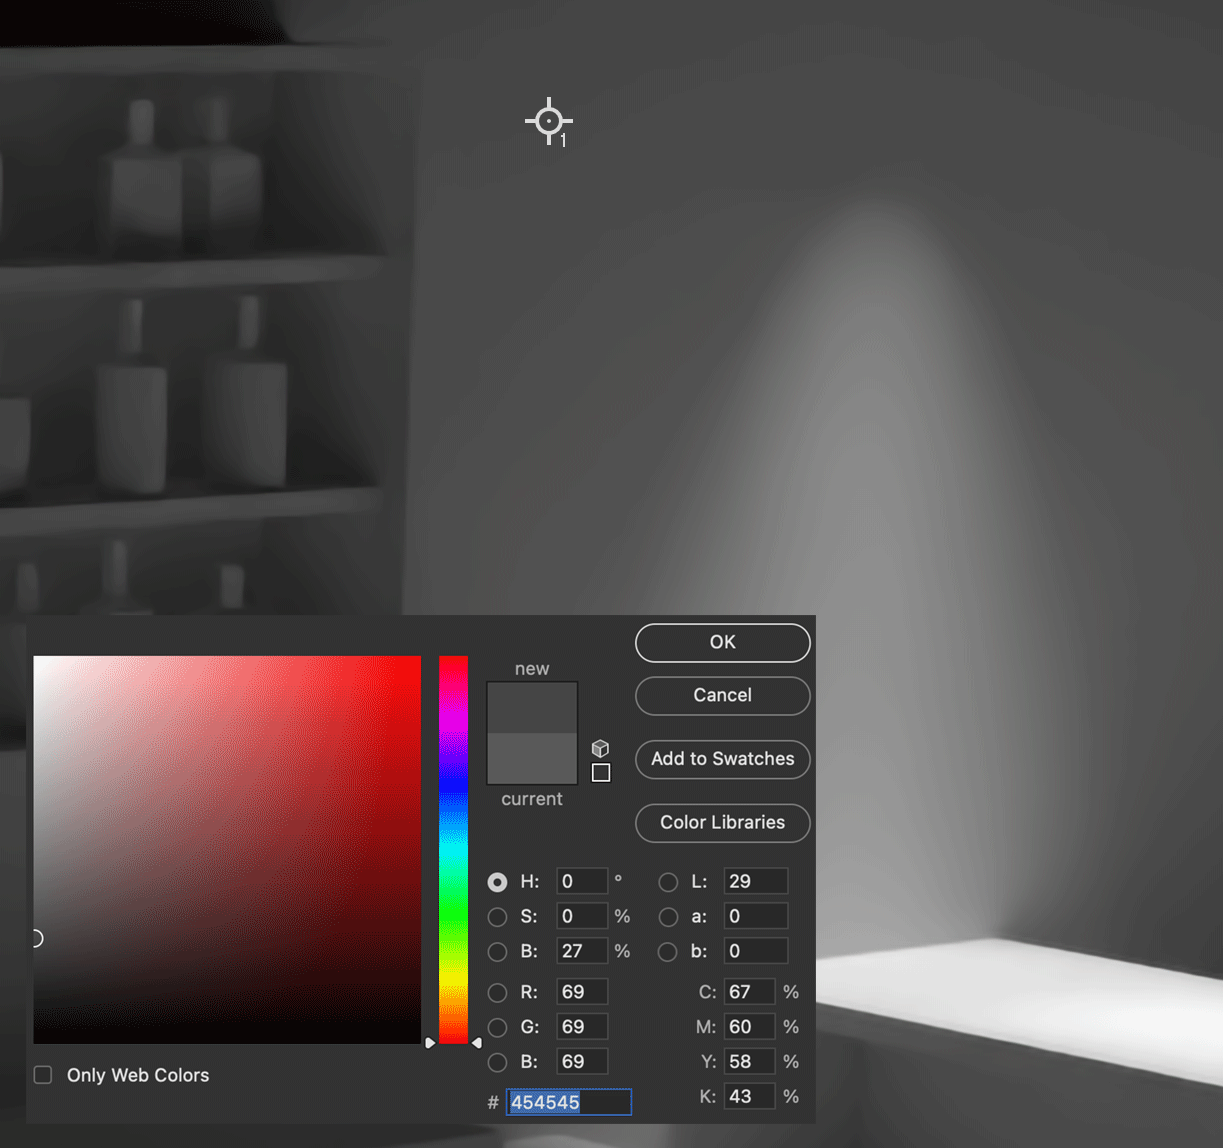Click the OK button
Image resolution: width=1223 pixels, height=1148 pixels.
click(x=722, y=643)
